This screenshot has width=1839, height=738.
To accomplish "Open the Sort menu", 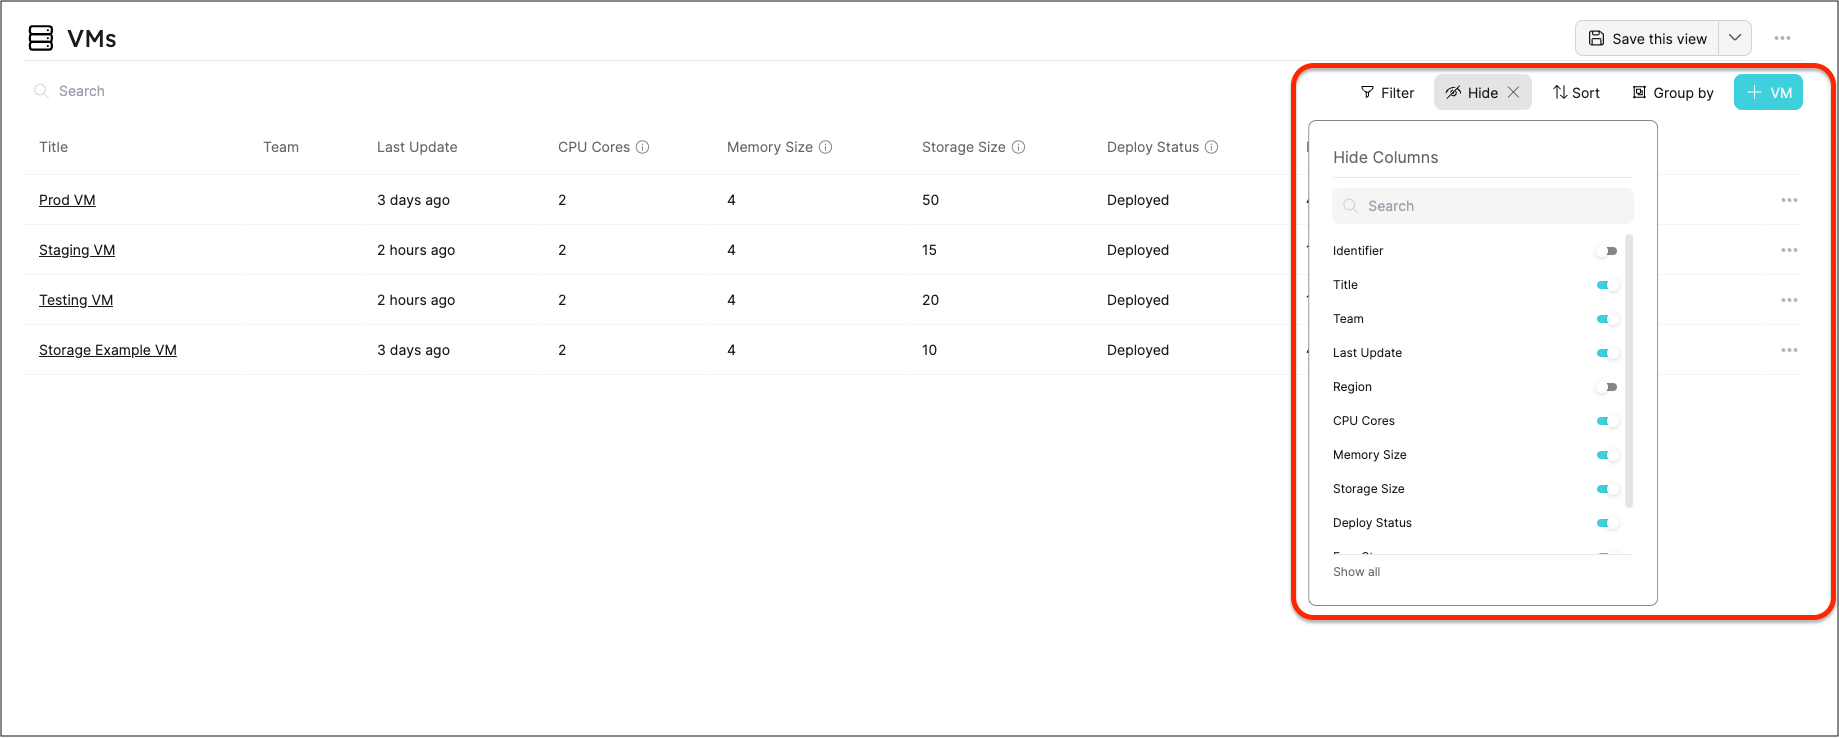I will tap(1576, 92).
